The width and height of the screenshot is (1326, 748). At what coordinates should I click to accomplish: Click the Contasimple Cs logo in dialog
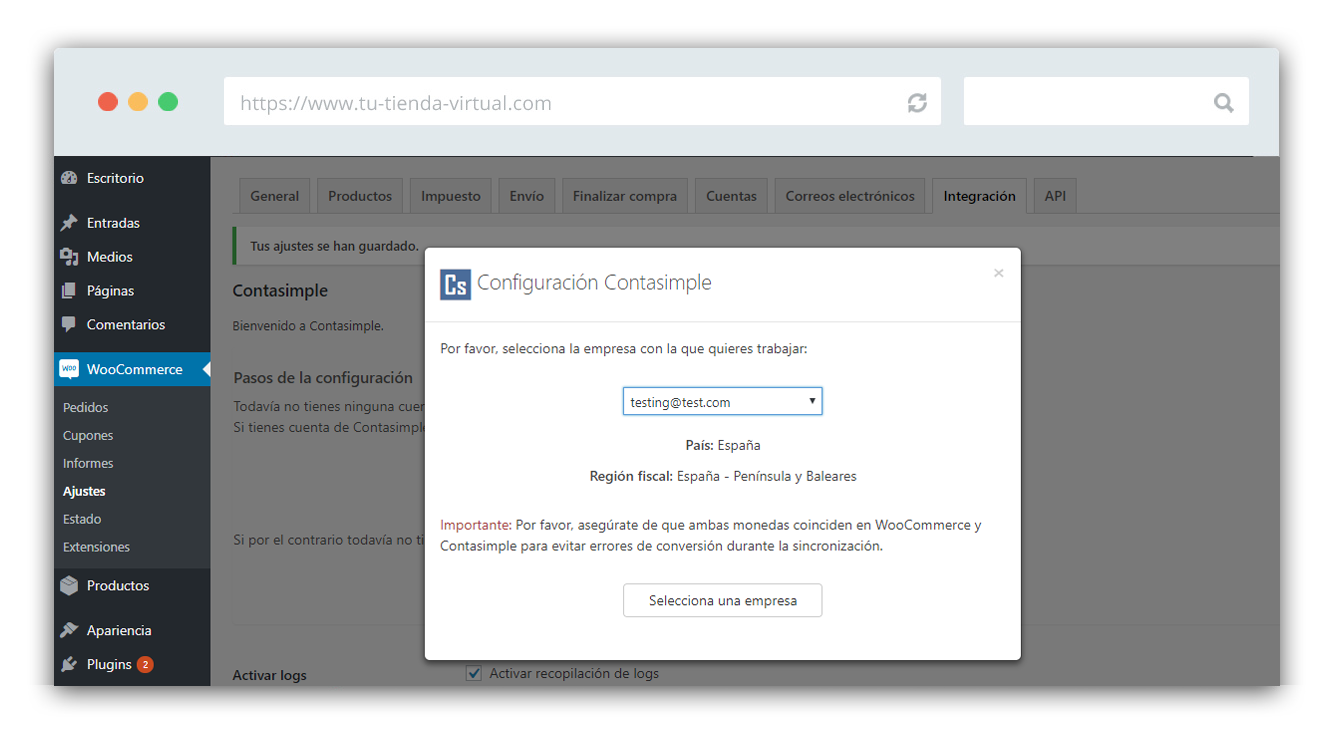point(455,284)
